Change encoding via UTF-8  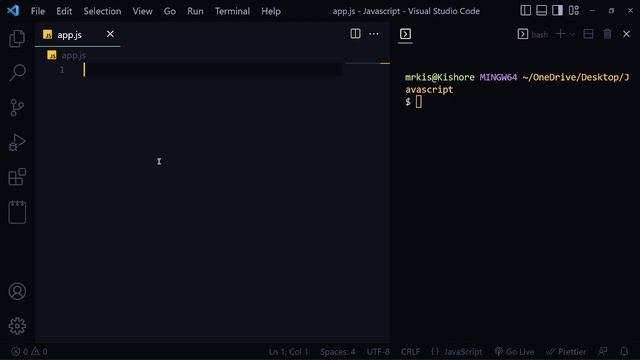click(x=378, y=351)
